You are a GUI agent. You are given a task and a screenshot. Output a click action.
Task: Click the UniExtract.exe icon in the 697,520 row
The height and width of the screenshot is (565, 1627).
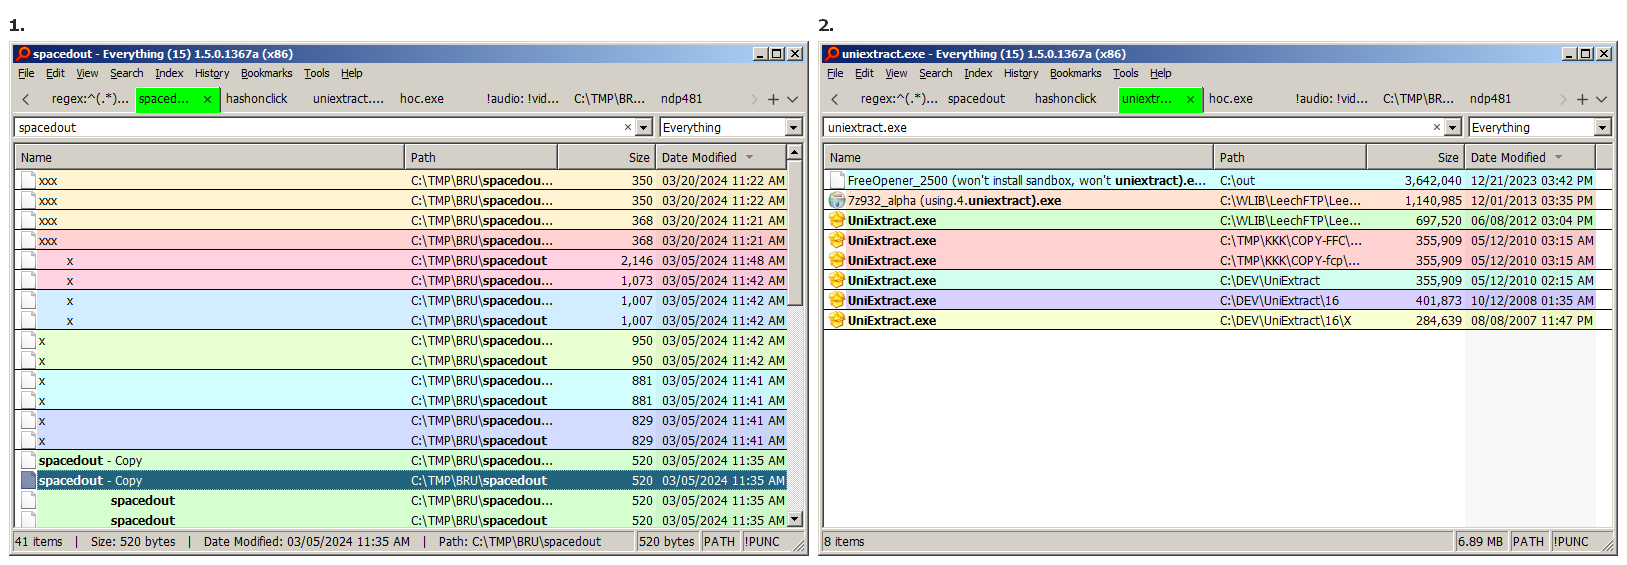pos(837,221)
